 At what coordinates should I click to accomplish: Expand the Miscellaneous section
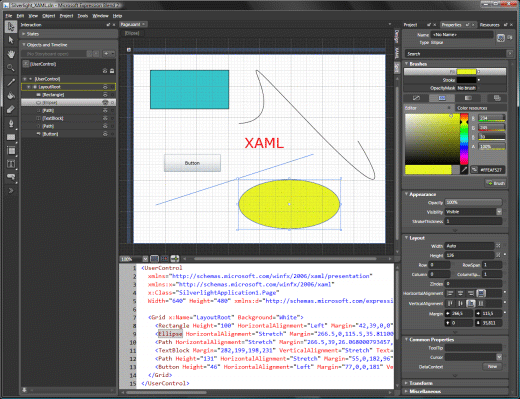pos(406,391)
